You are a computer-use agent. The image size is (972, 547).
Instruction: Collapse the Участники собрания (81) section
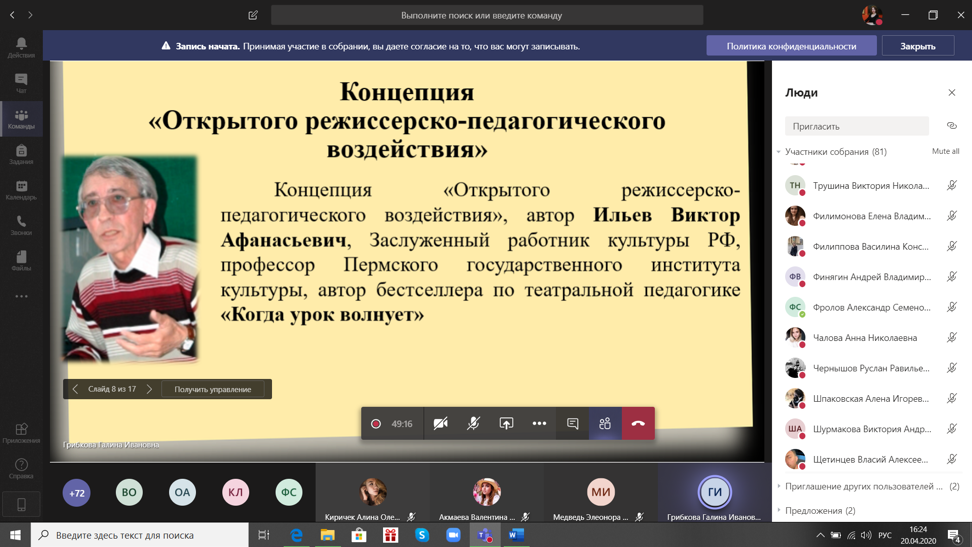pos(779,152)
